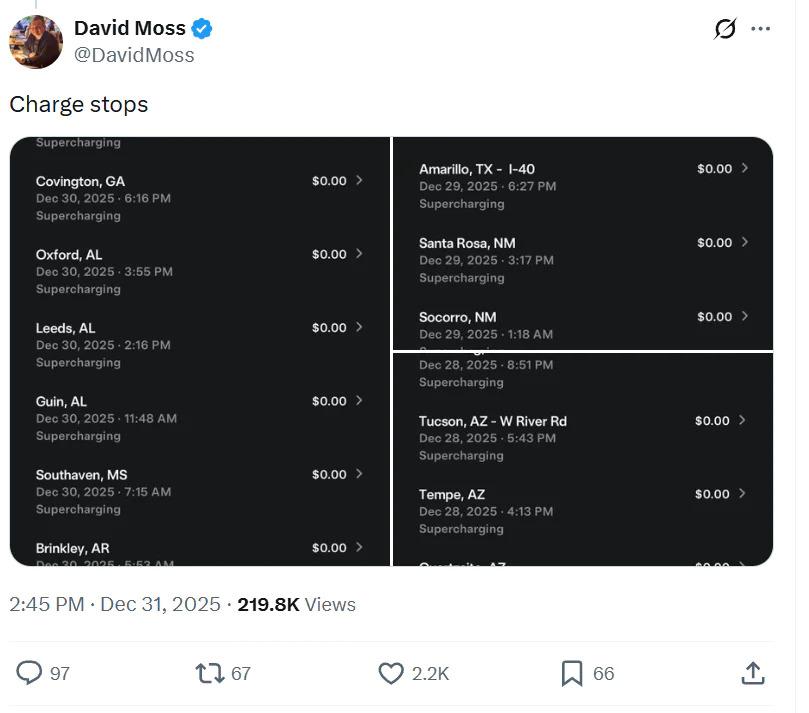
Task: Click the Grok slash icon
Action: [x=725, y=29]
